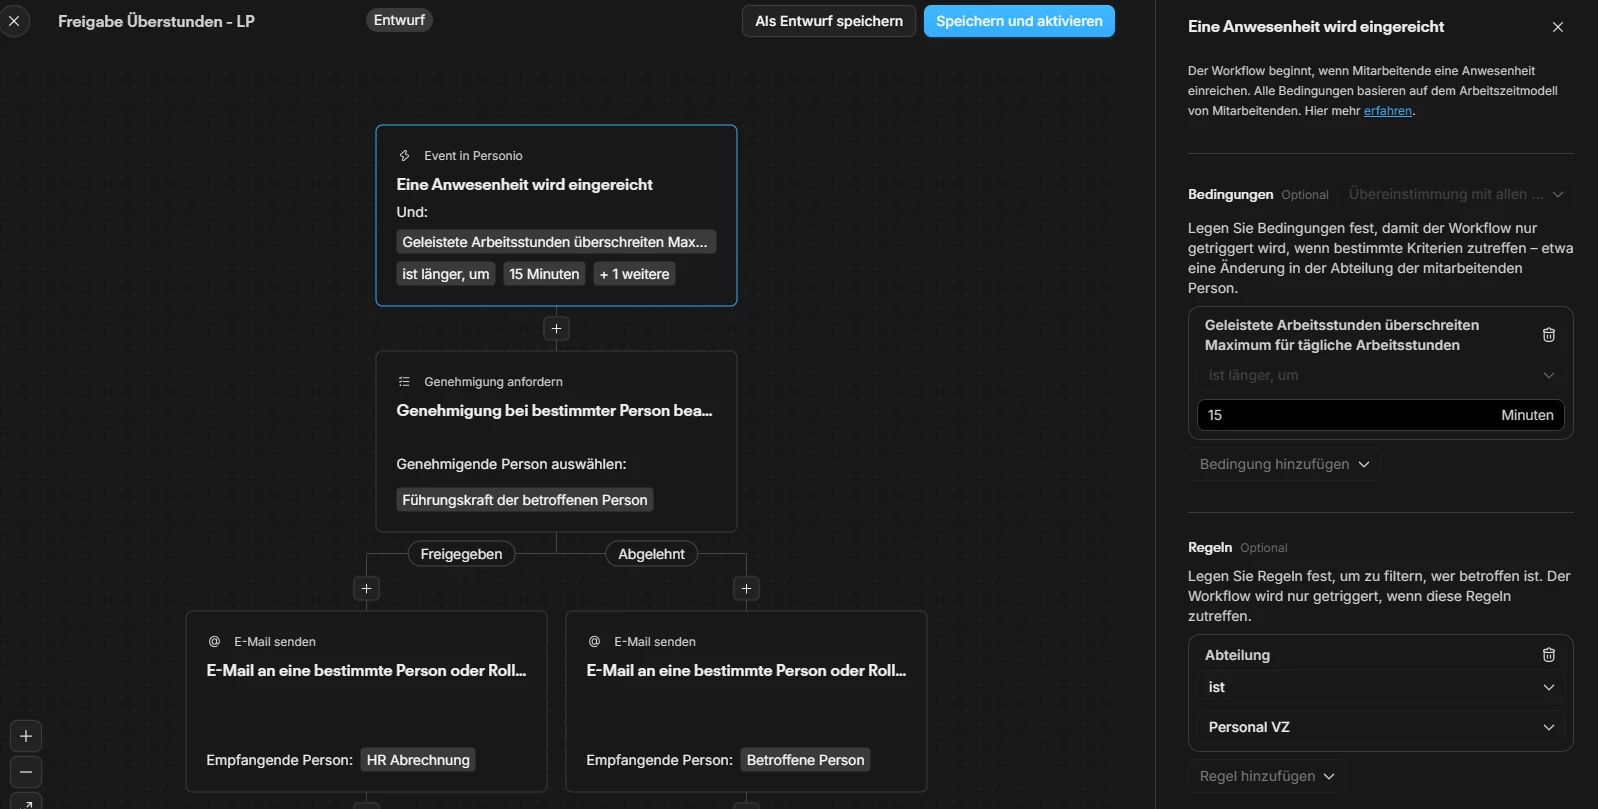
Task: Zoom out of the workflow canvas
Action: (26, 772)
